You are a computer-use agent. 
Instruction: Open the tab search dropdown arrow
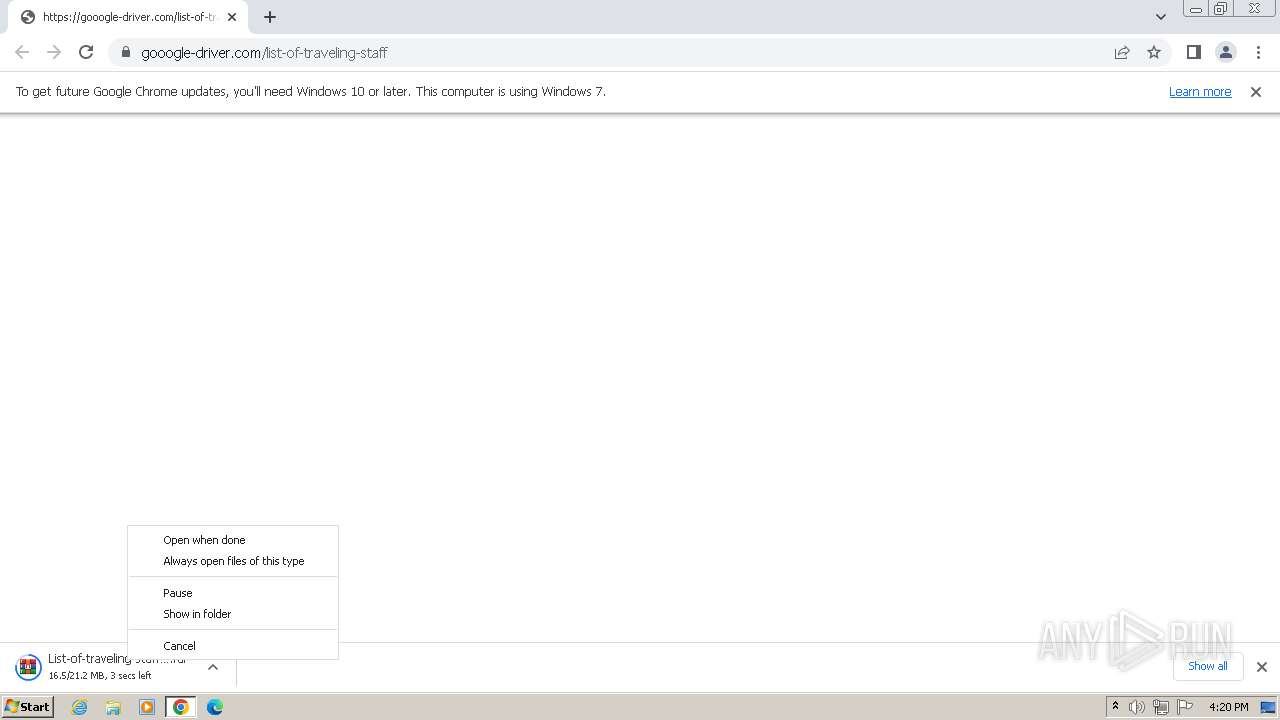coord(1160,17)
